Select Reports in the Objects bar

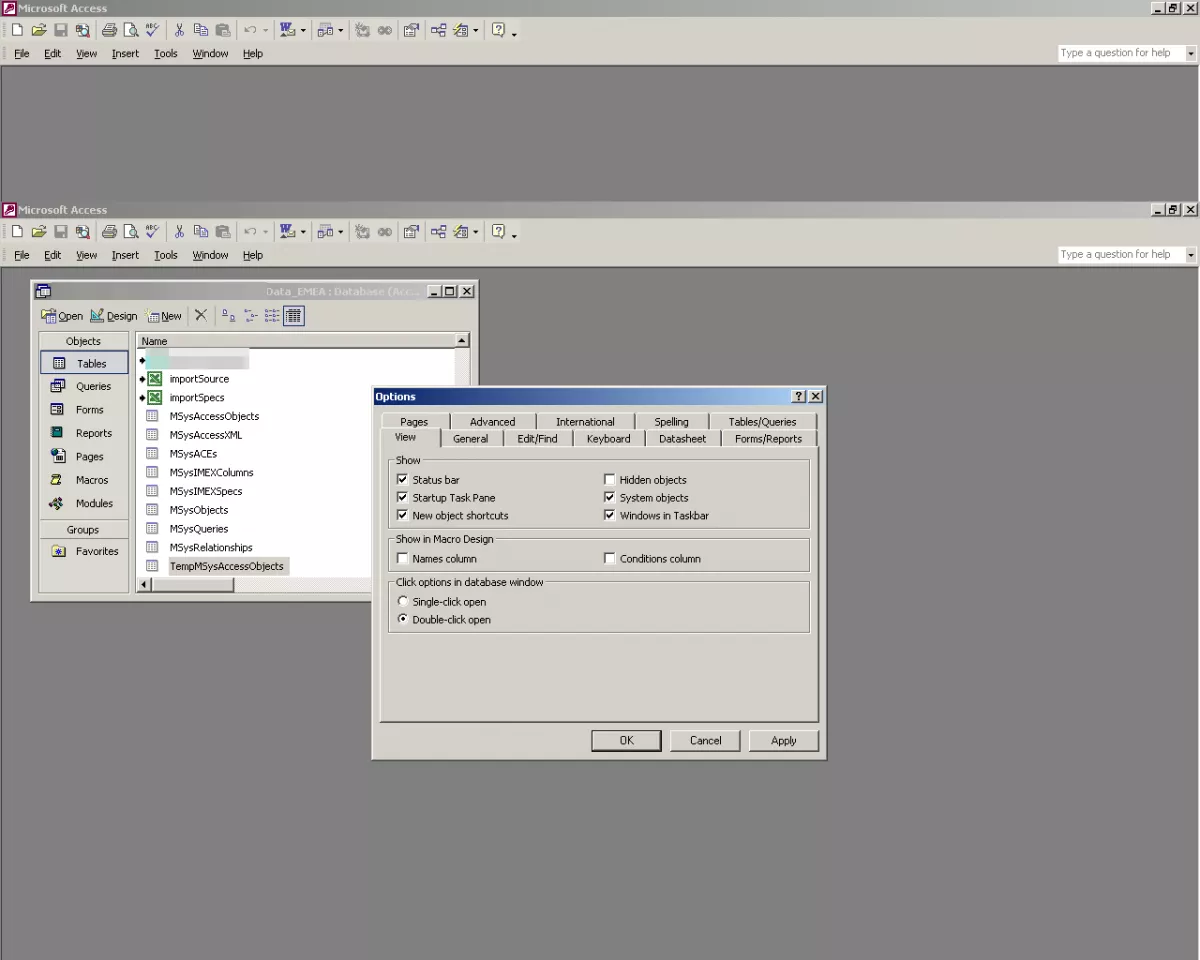pyautogui.click(x=84, y=433)
